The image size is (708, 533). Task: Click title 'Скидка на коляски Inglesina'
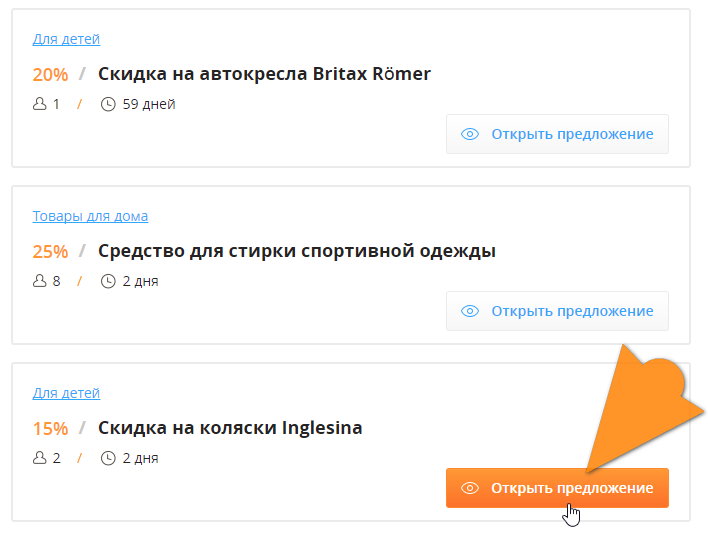pyautogui.click(x=230, y=428)
